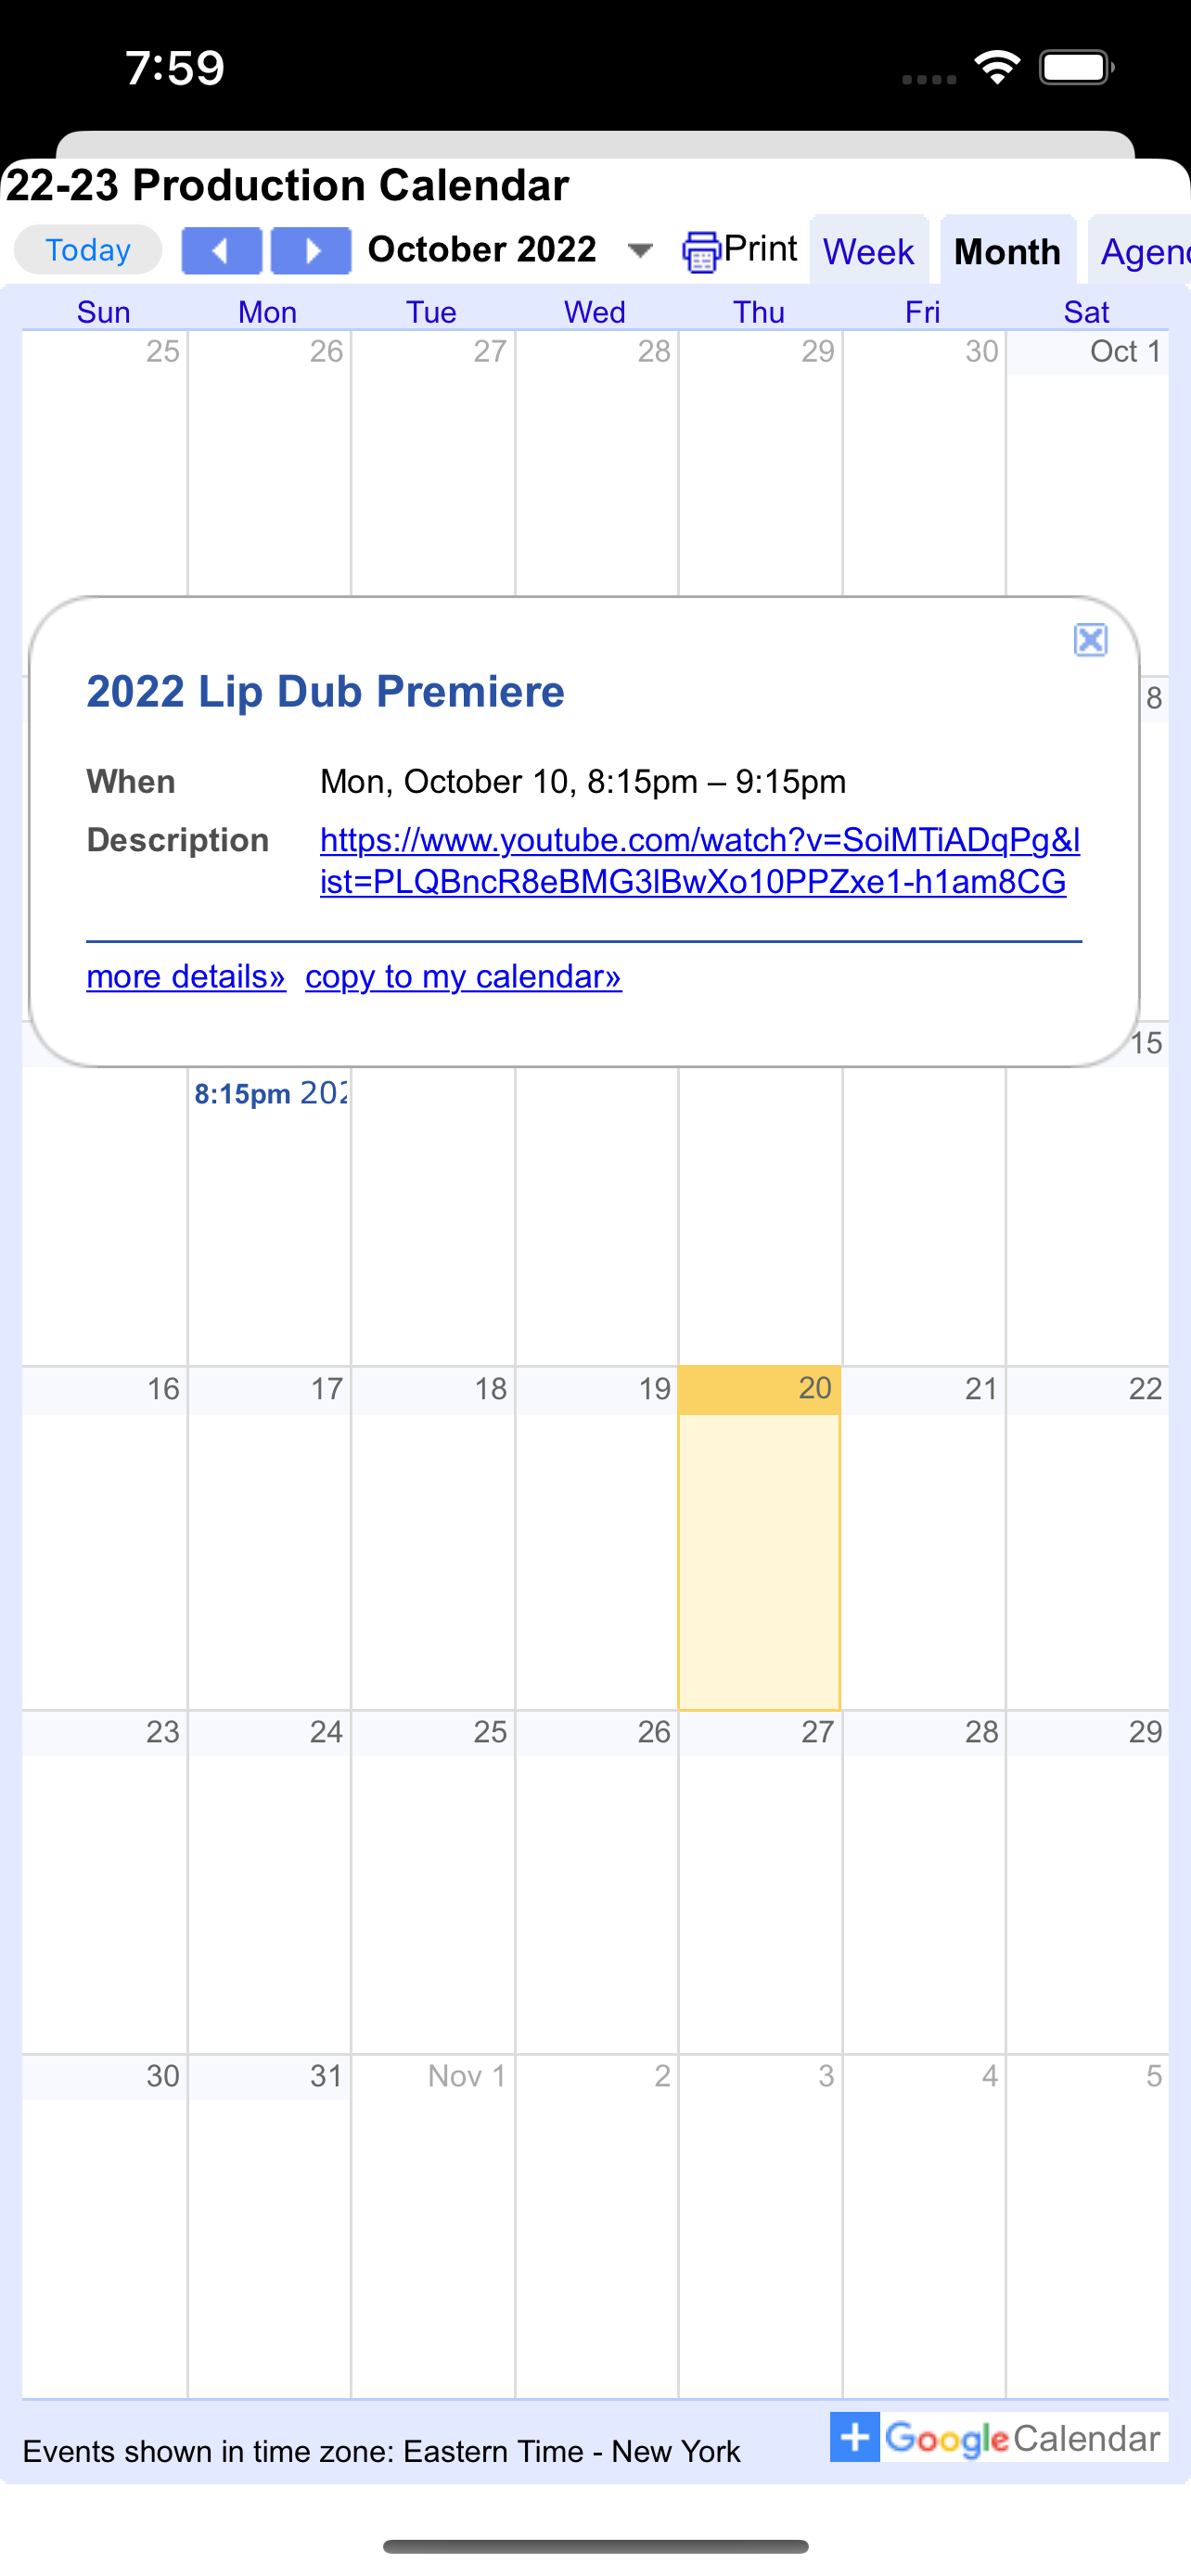
Task: Close the event details popup
Action: pos(1090,640)
